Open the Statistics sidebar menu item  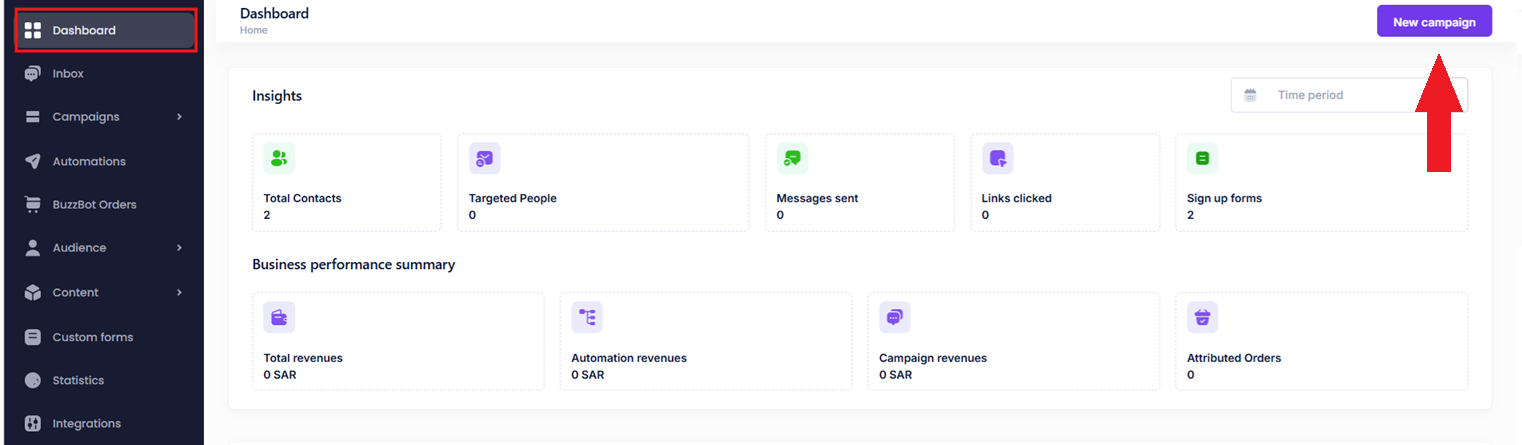click(78, 380)
